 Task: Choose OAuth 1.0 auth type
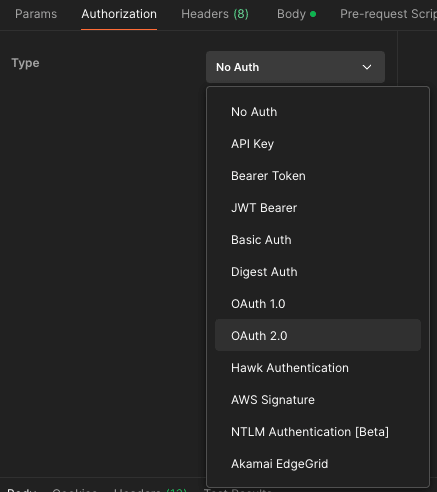pos(318,304)
